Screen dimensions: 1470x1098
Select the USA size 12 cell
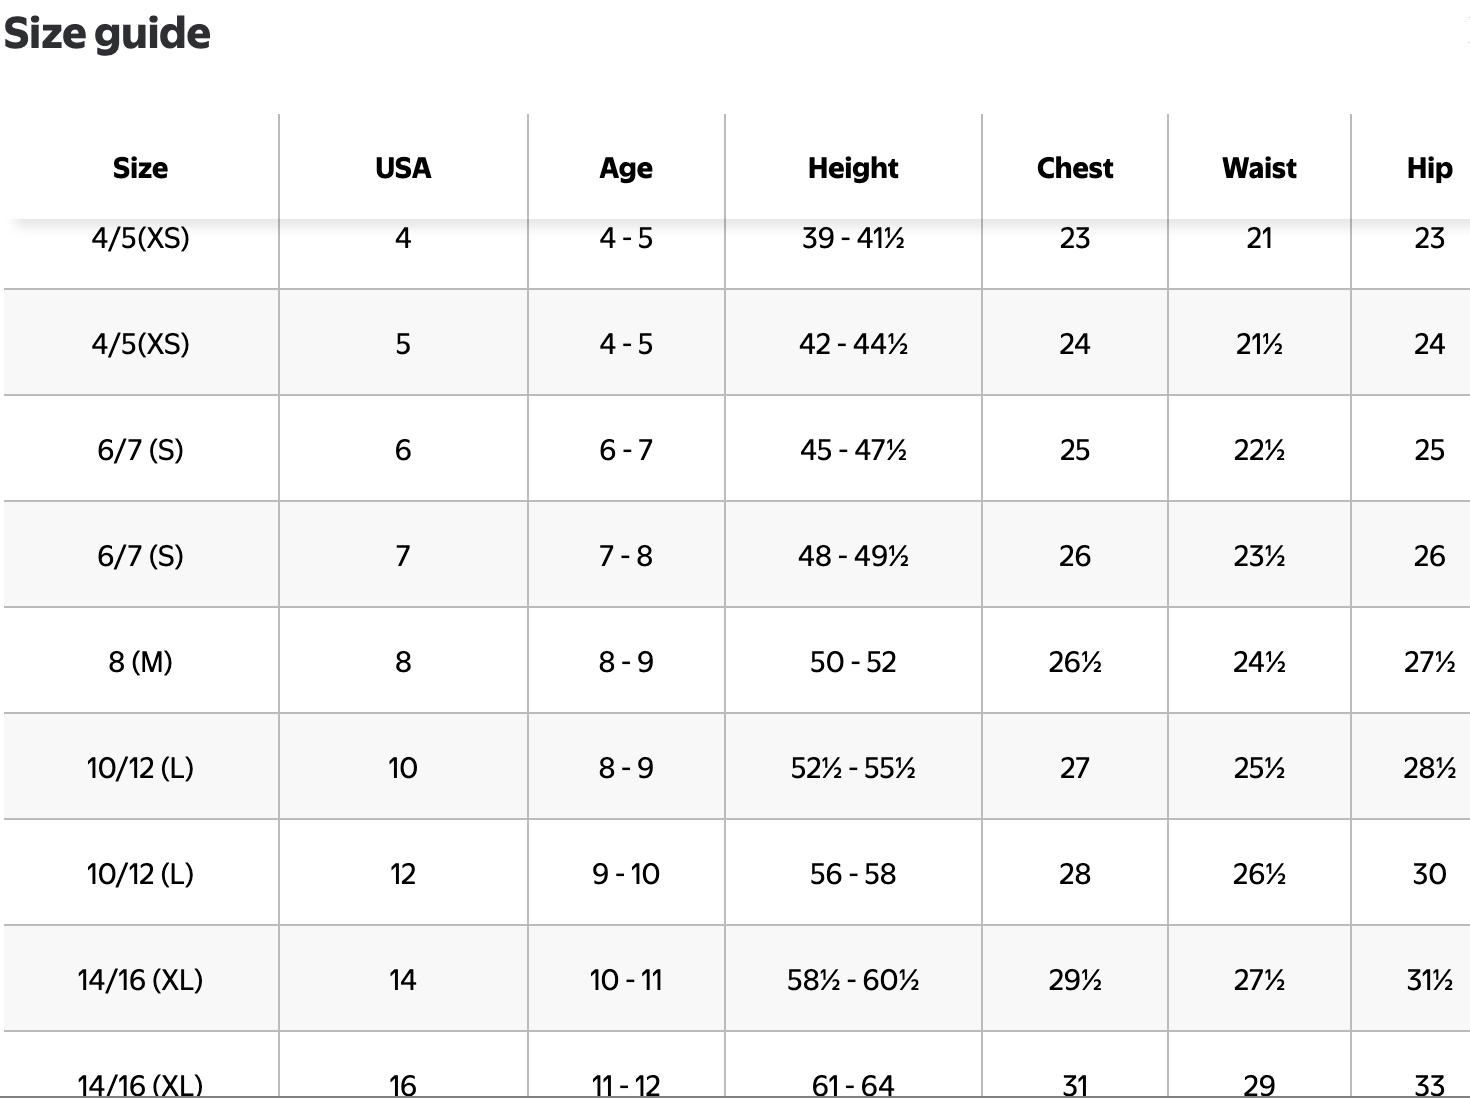[403, 874]
